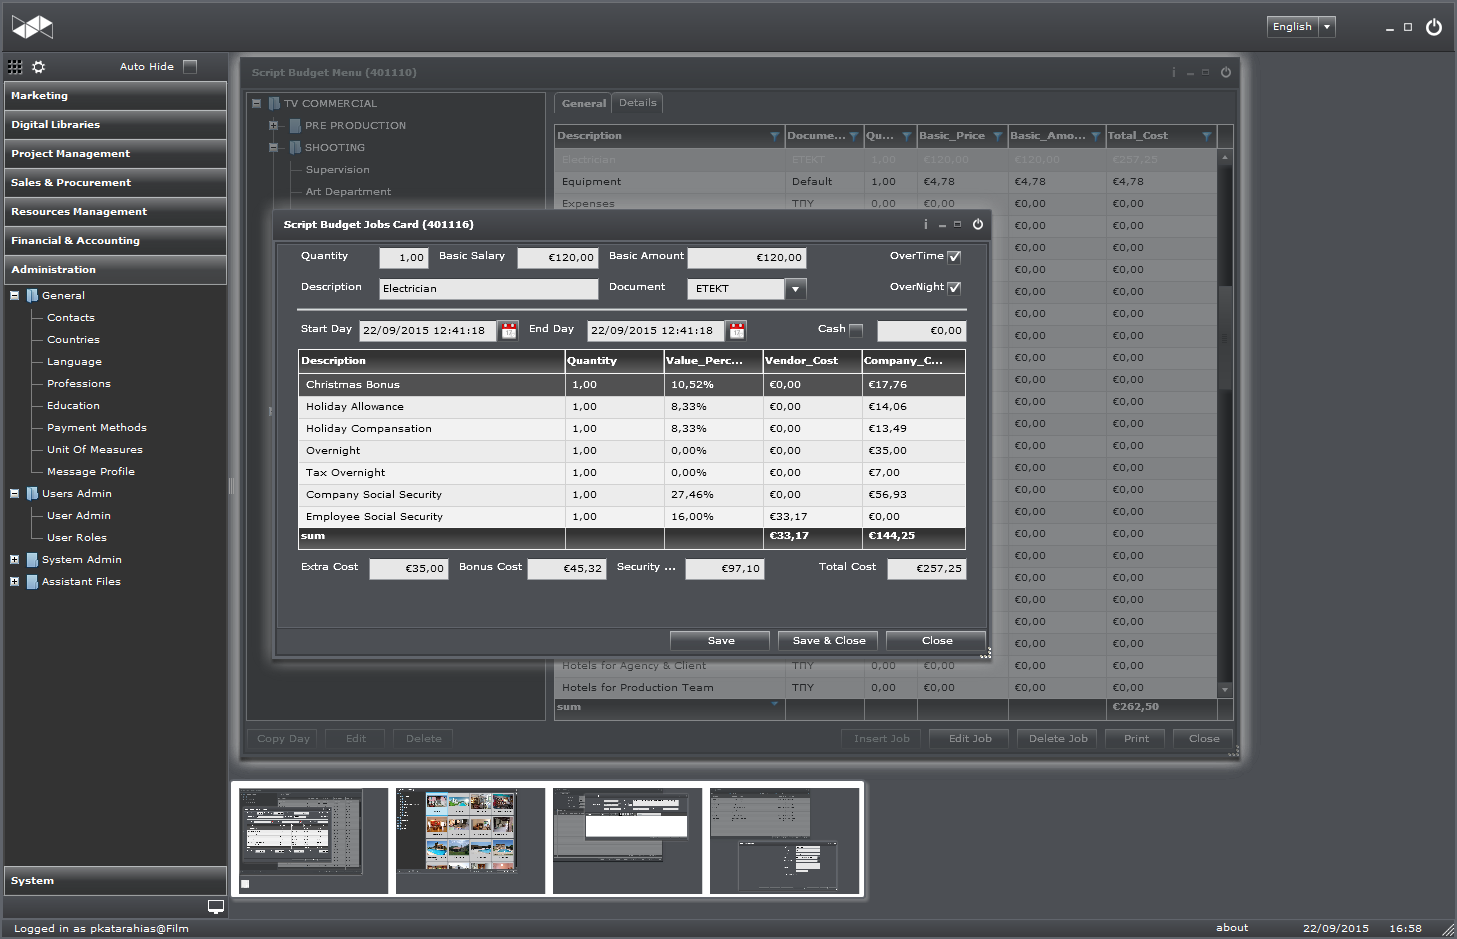The image size is (1457, 939).
Task: Open the Start Day calendar picker
Action: point(509,330)
